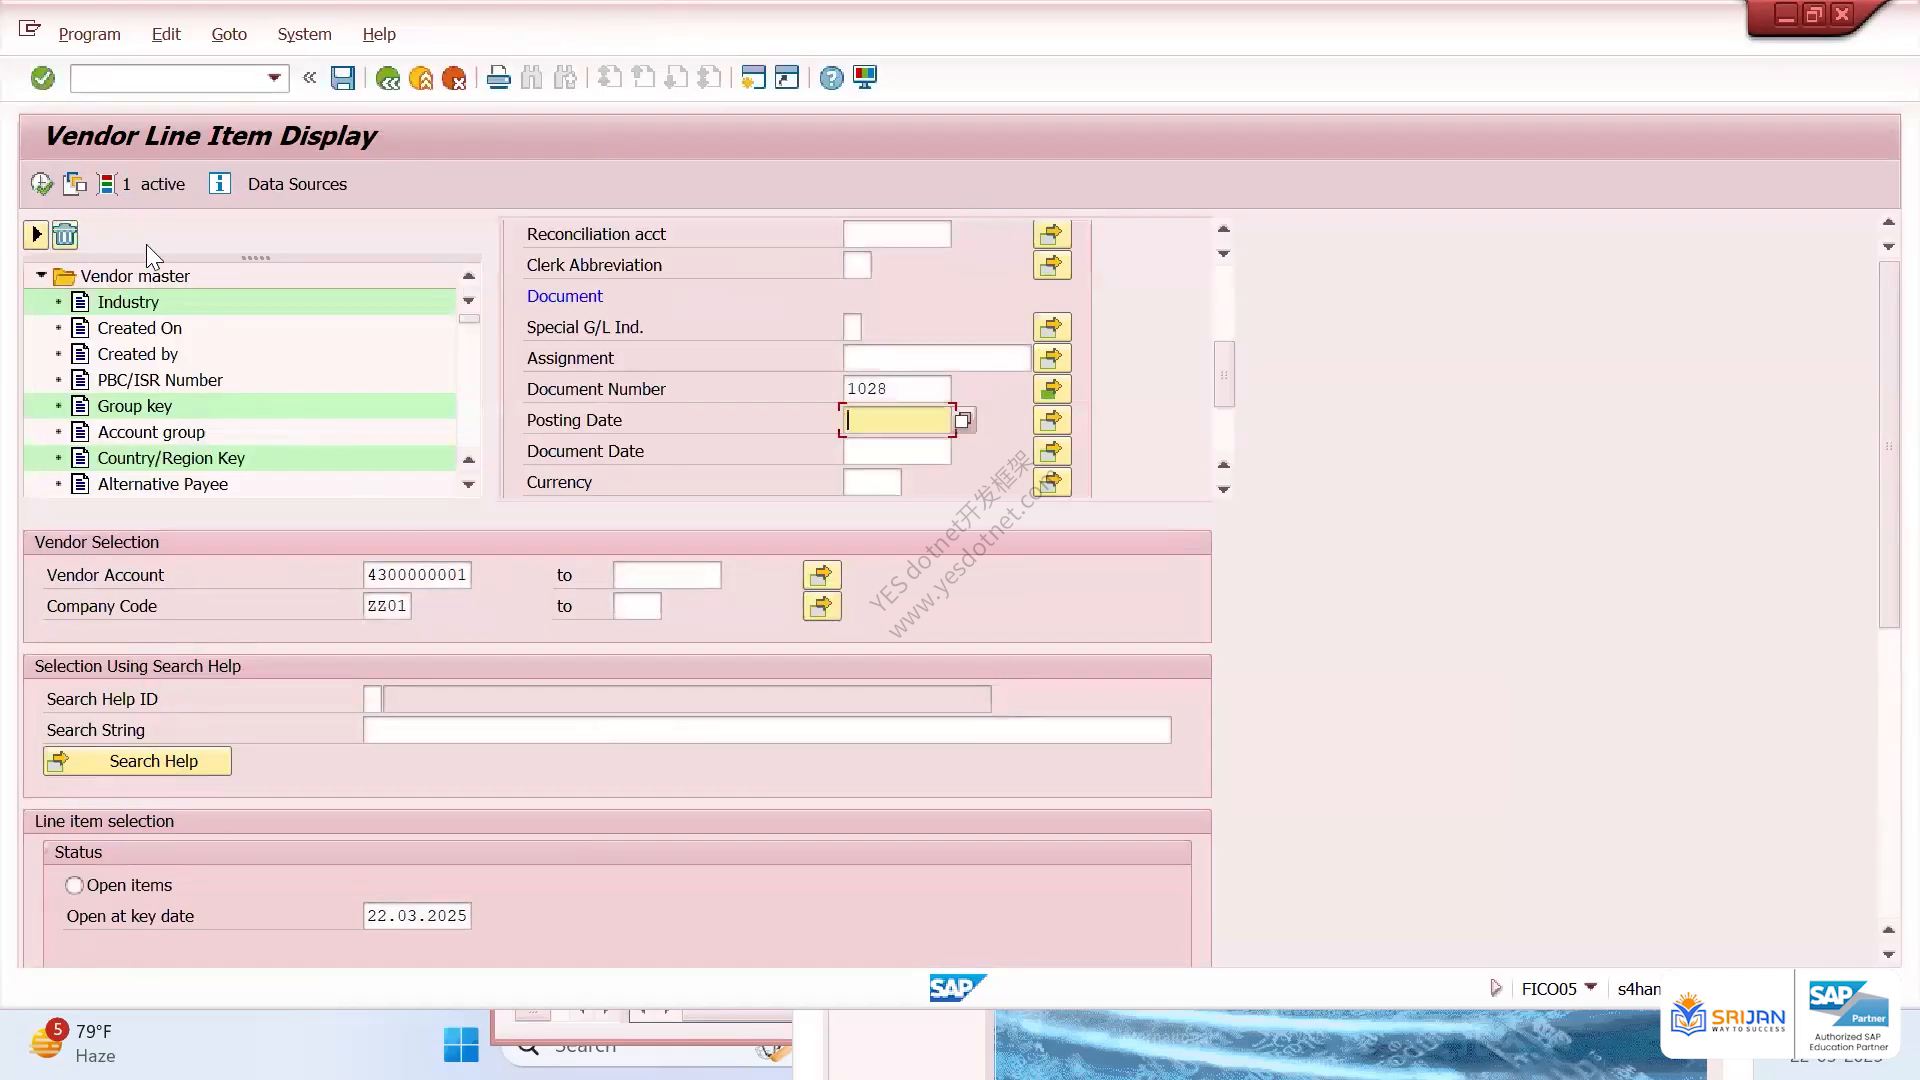The height and width of the screenshot is (1080, 1920).
Task: Open multiple selection for Document Number
Action: click(x=1052, y=389)
